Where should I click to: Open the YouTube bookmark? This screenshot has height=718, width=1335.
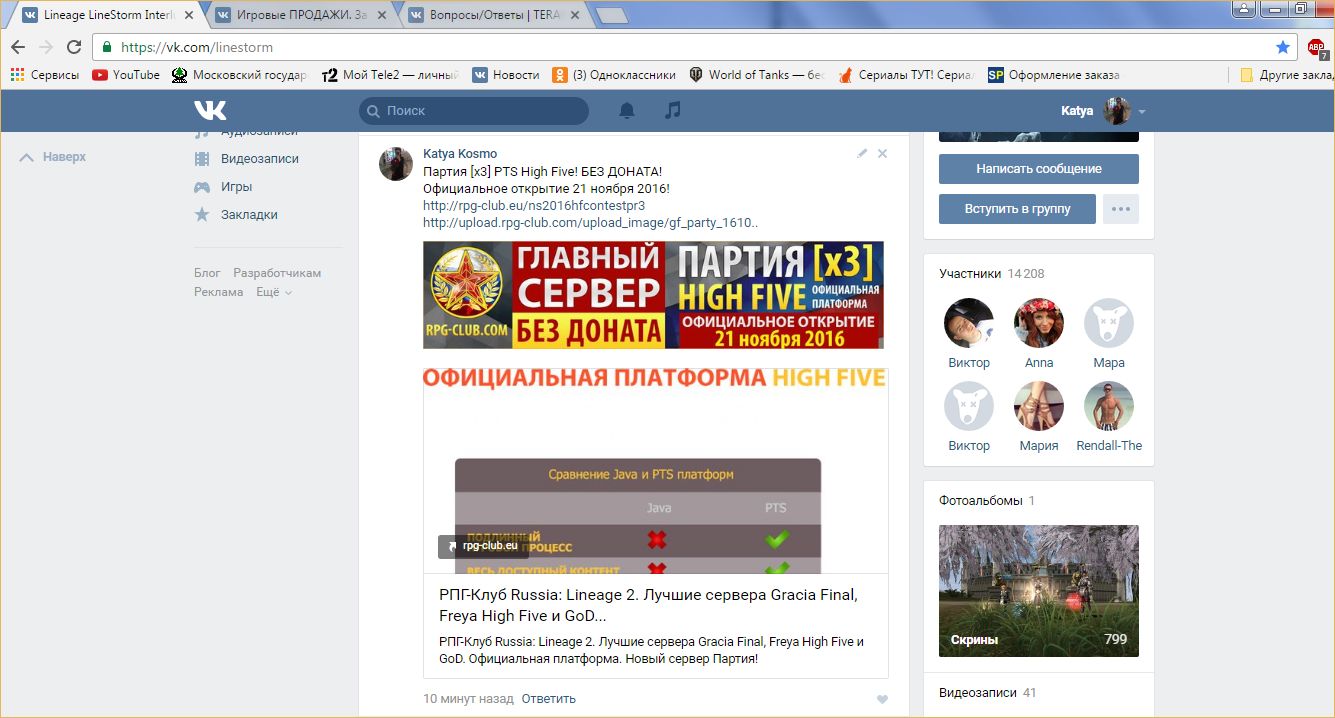pyautogui.click(x=126, y=74)
